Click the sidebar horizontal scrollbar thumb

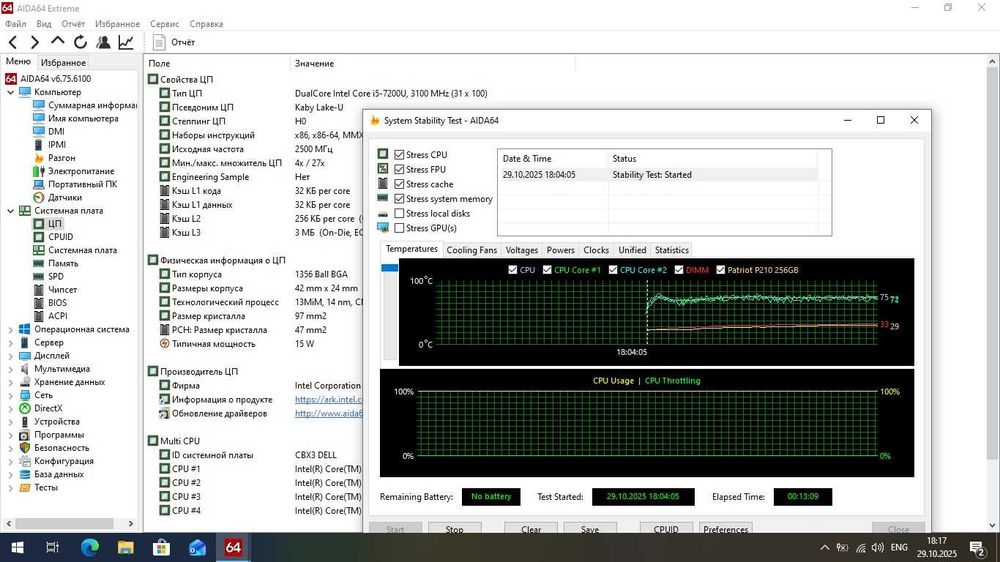(64, 523)
